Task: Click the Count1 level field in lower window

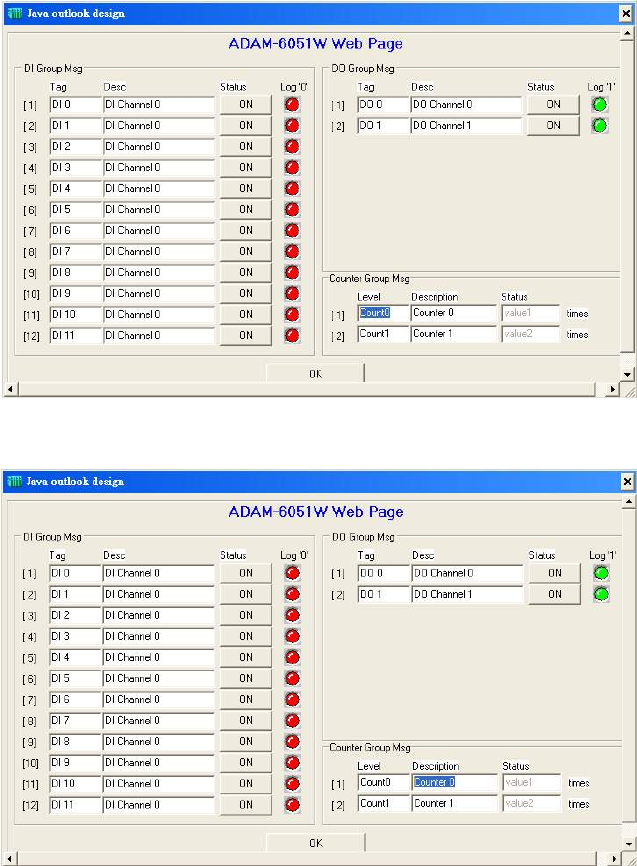Action: pyautogui.click(x=384, y=804)
